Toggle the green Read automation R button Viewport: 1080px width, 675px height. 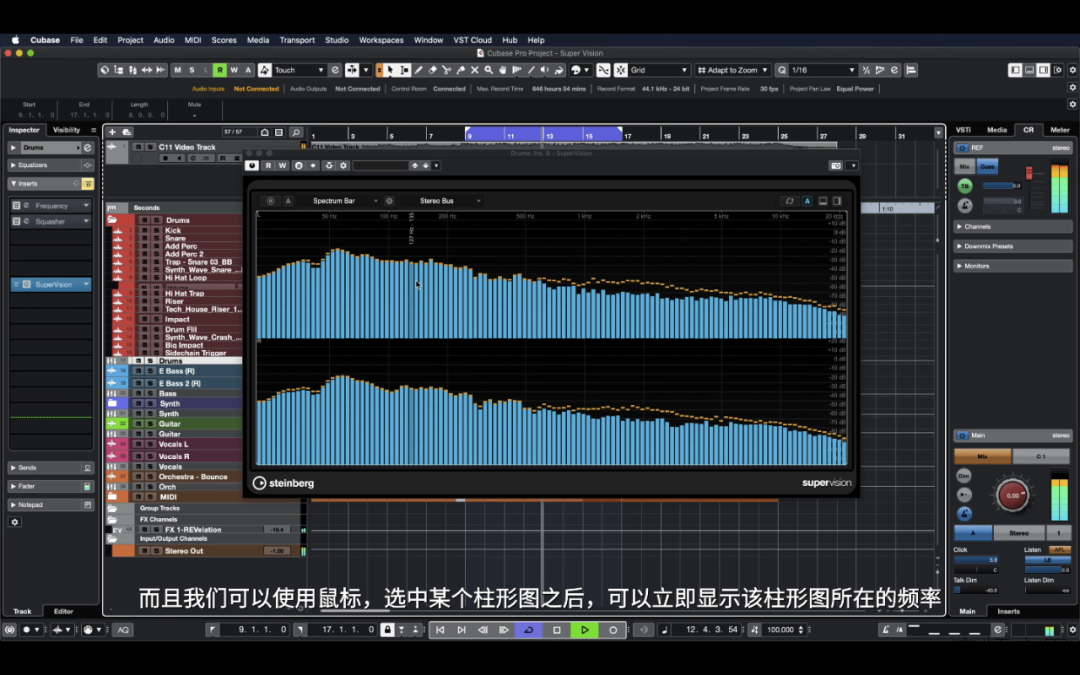click(220, 70)
